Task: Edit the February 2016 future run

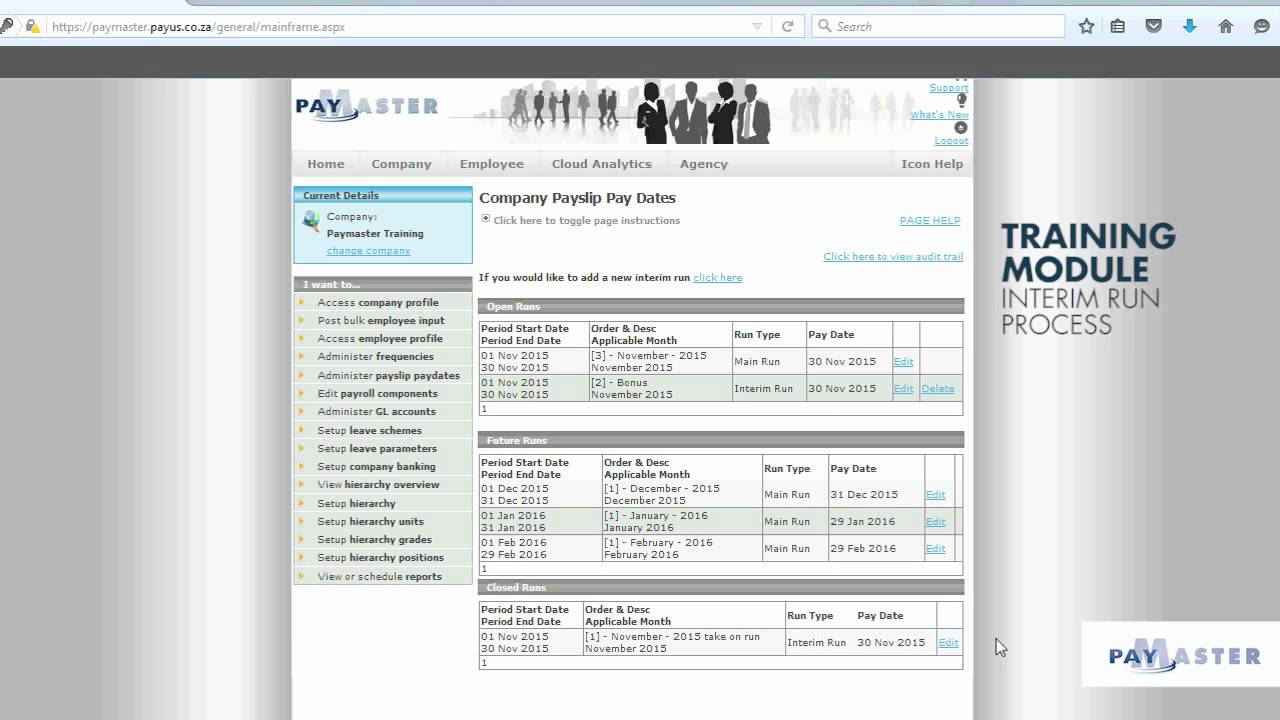Action: [x=935, y=549]
